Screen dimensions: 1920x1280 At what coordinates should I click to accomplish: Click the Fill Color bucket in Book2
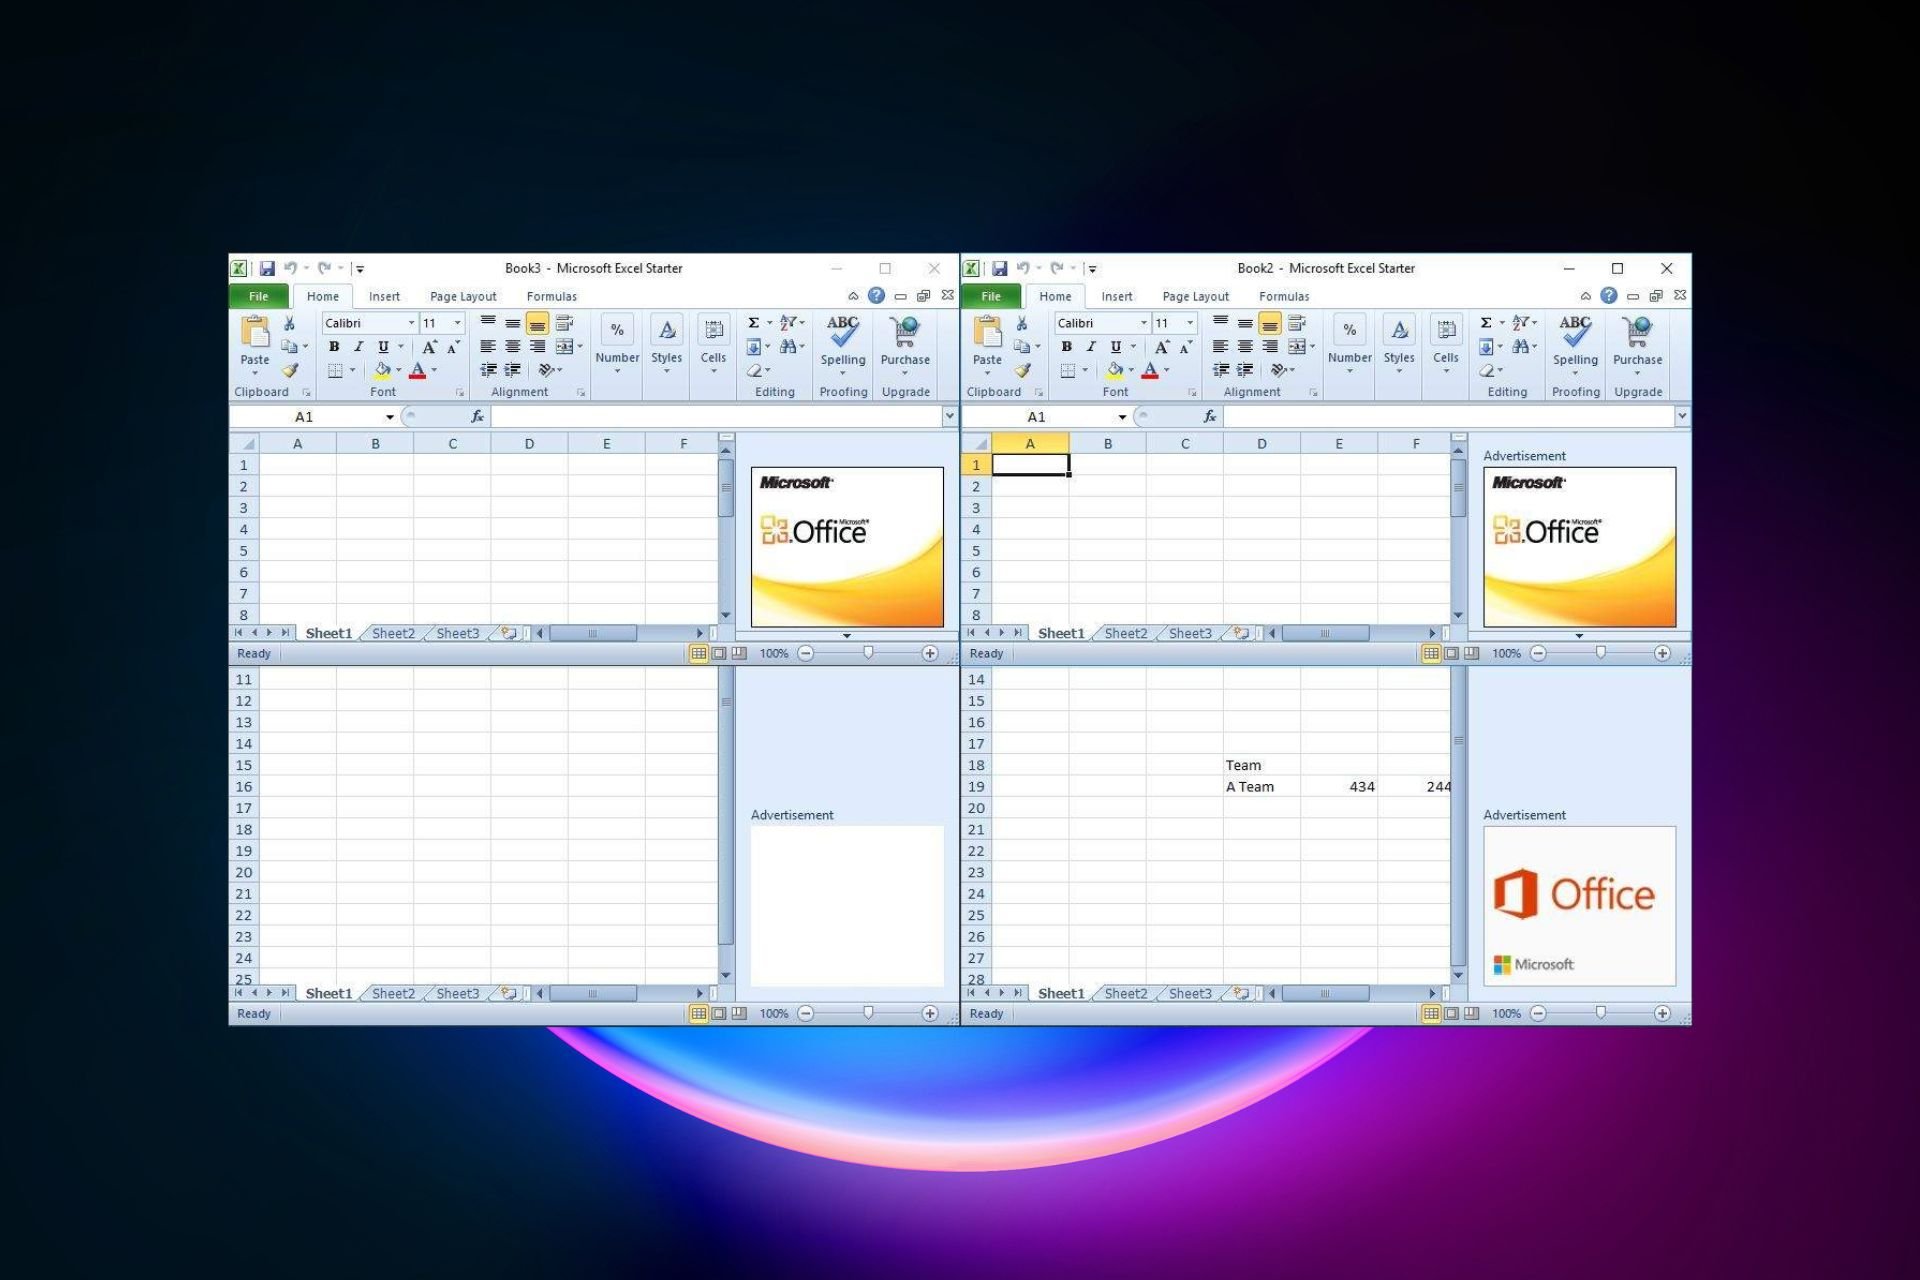tap(1114, 370)
